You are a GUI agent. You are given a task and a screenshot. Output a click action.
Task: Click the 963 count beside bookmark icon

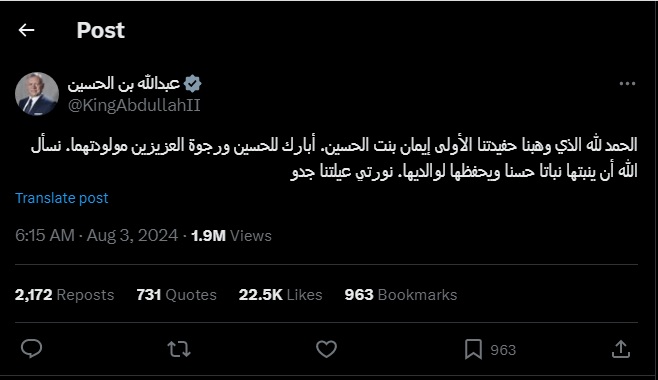pos(503,350)
